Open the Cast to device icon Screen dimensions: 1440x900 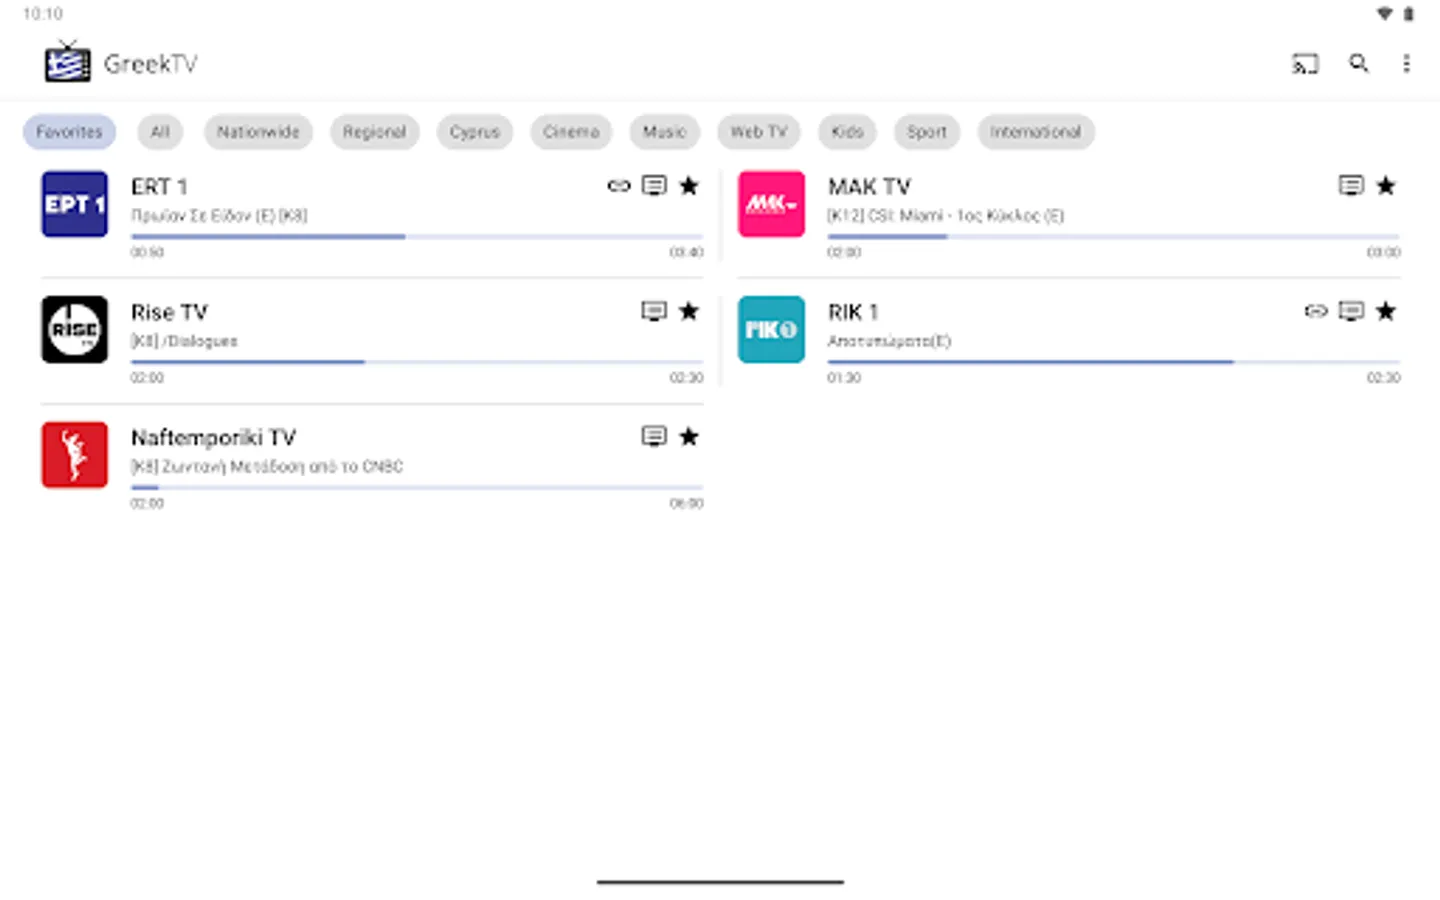pos(1304,63)
